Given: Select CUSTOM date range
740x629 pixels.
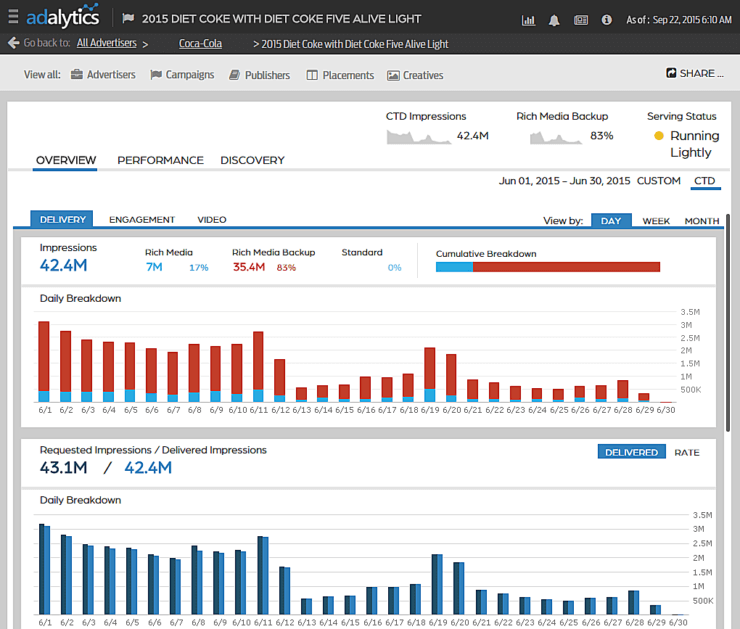Looking at the screenshot, I should click(658, 181).
